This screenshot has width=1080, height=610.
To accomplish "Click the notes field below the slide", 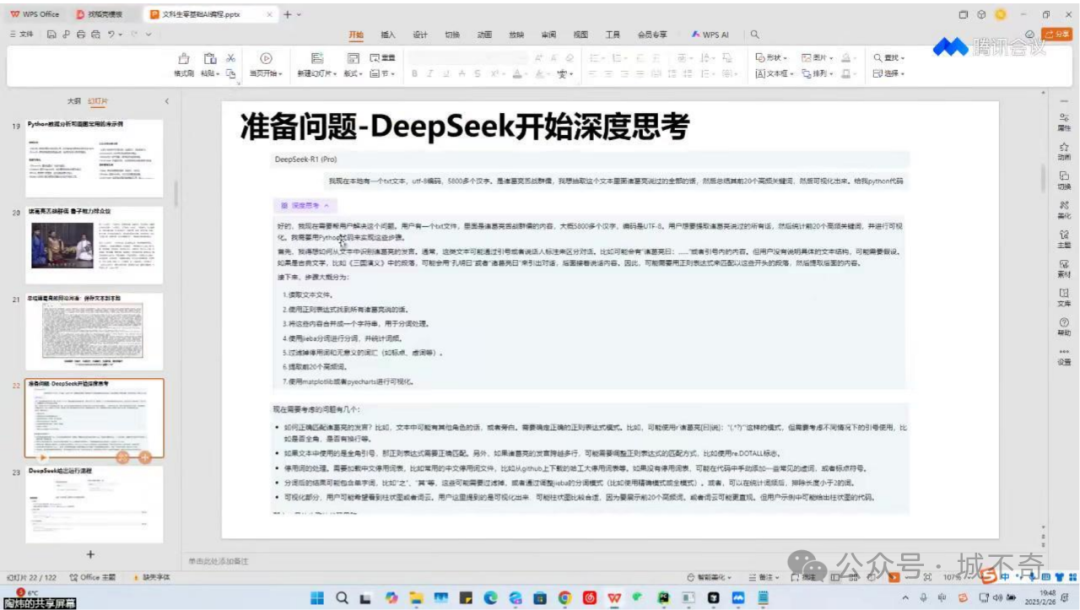I will click(613, 561).
